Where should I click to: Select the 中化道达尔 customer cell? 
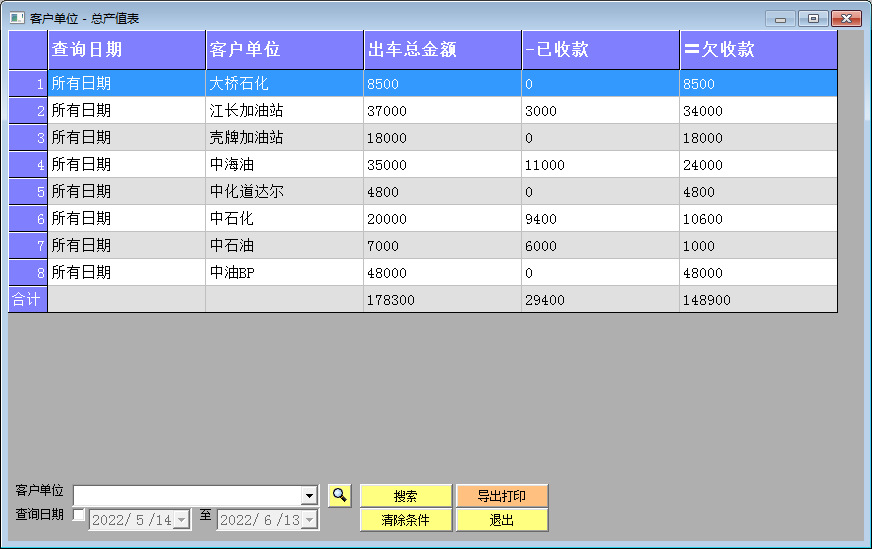pyautogui.click(x=285, y=191)
